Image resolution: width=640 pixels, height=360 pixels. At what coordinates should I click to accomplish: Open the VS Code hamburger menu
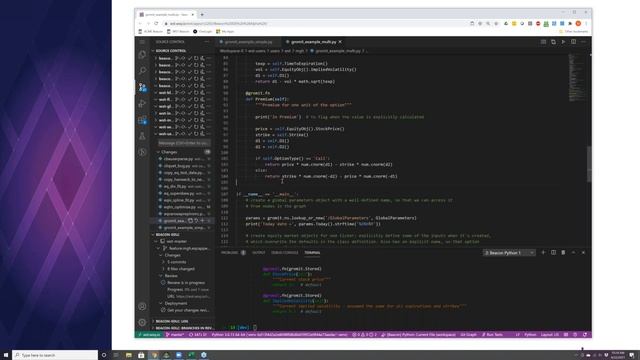[x=142, y=42]
